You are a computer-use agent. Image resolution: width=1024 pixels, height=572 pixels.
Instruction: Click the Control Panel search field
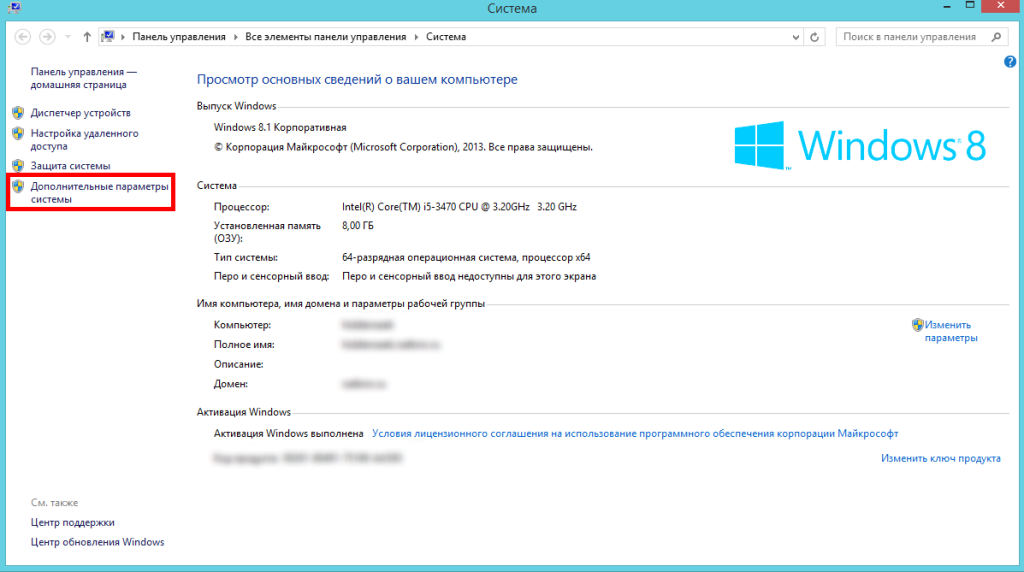tap(910, 37)
